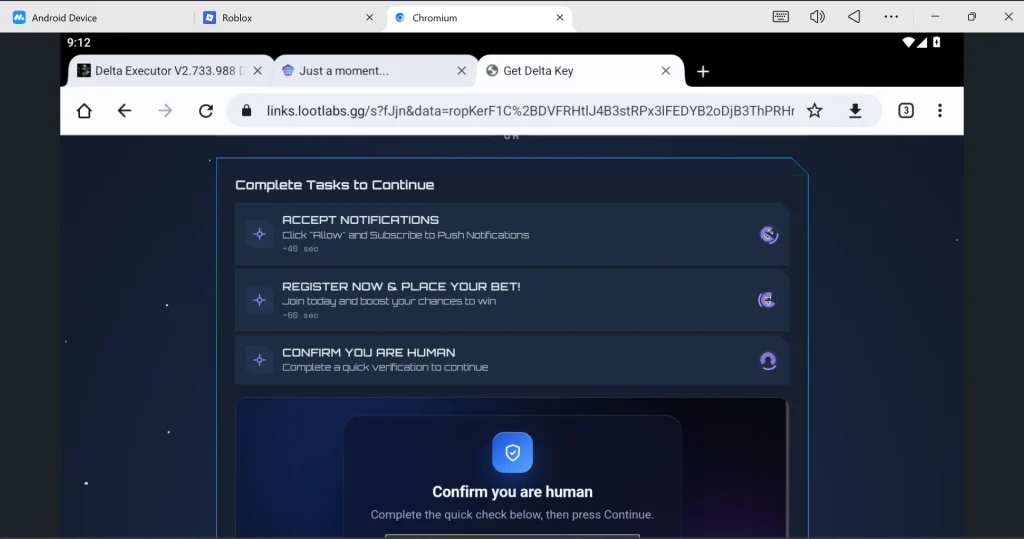Screen dimensions: 1024x539
Task: Click the lootlabs URL address field
Action: pyautogui.click(x=530, y=110)
